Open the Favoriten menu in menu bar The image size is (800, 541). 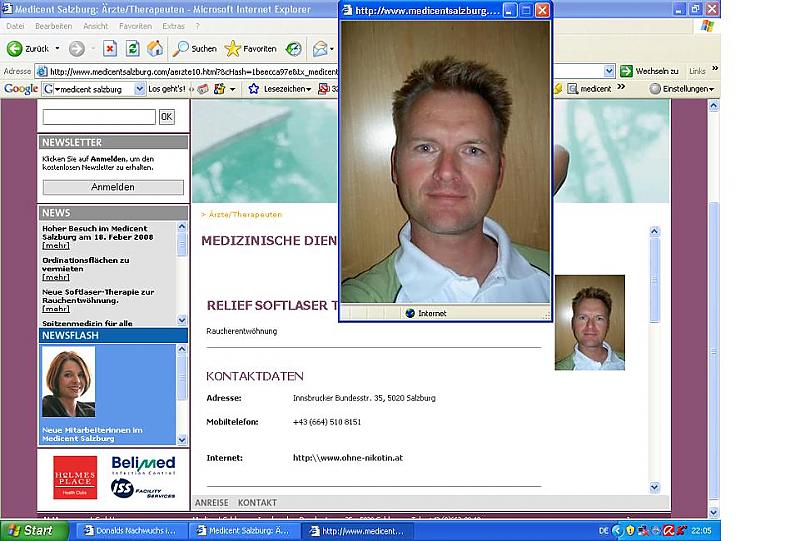coord(135,25)
